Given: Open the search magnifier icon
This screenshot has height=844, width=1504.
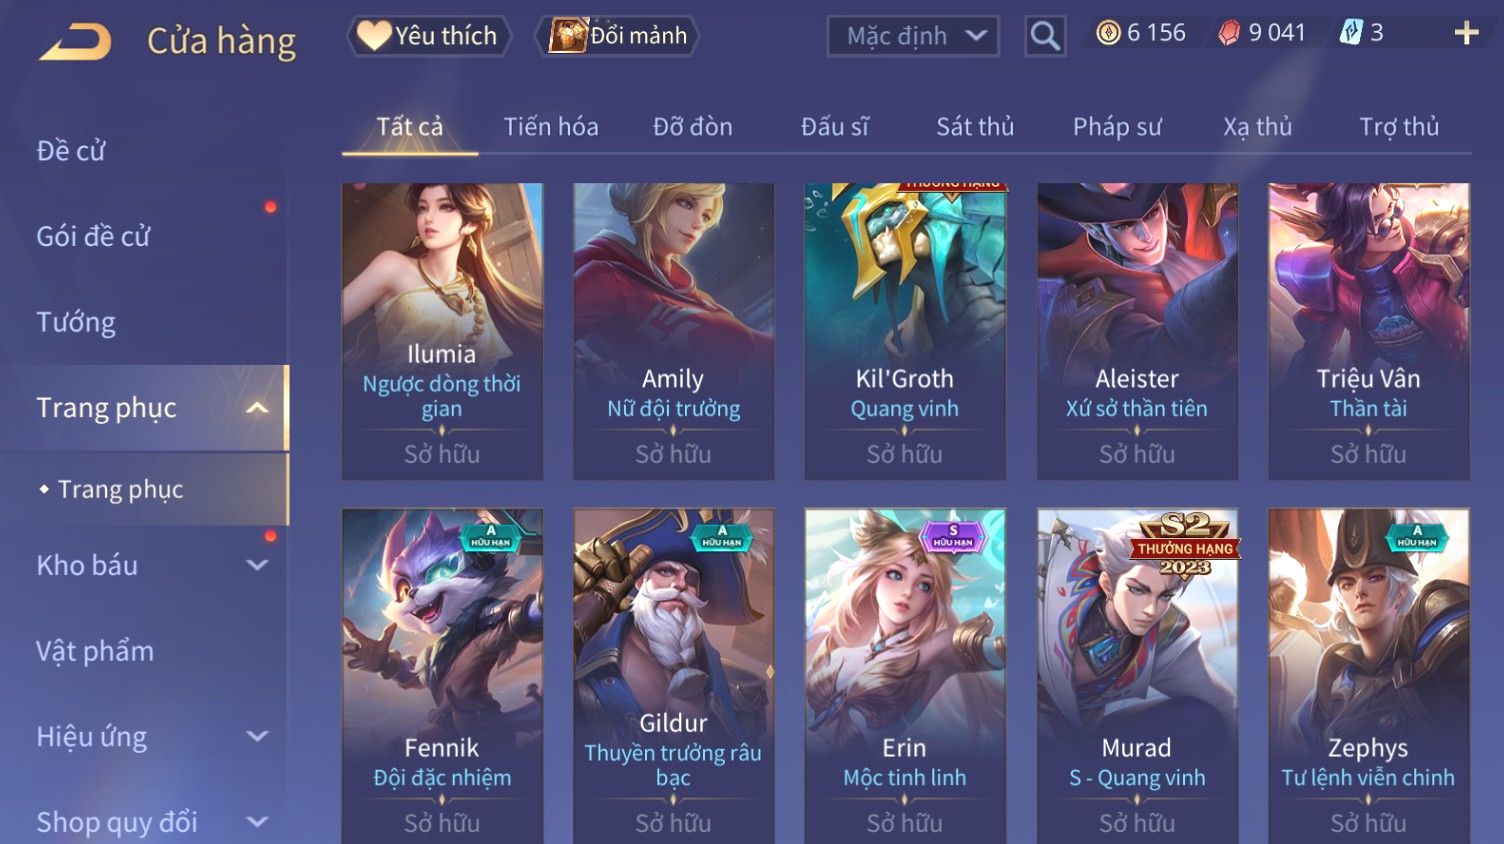Looking at the screenshot, I should pyautogui.click(x=1045, y=36).
